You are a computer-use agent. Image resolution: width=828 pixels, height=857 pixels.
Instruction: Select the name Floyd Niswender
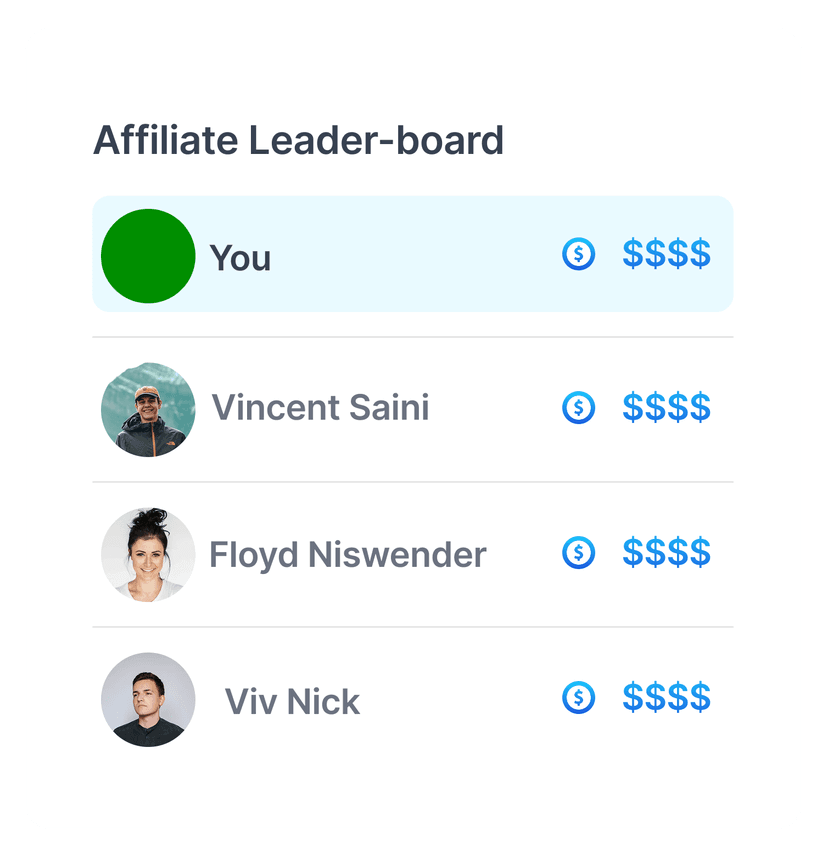click(x=347, y=553)
